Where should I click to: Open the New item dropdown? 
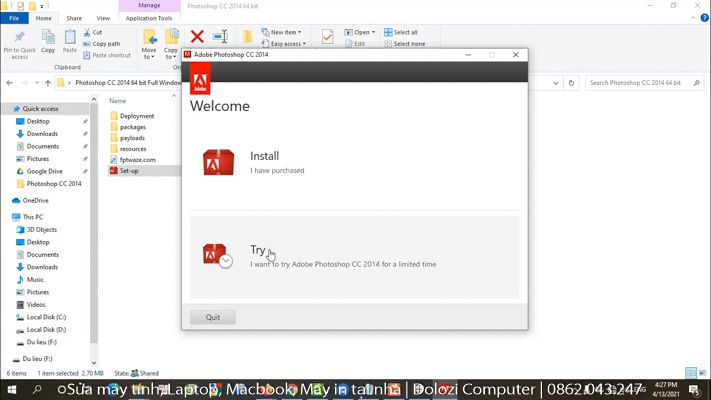pos(284,32)
